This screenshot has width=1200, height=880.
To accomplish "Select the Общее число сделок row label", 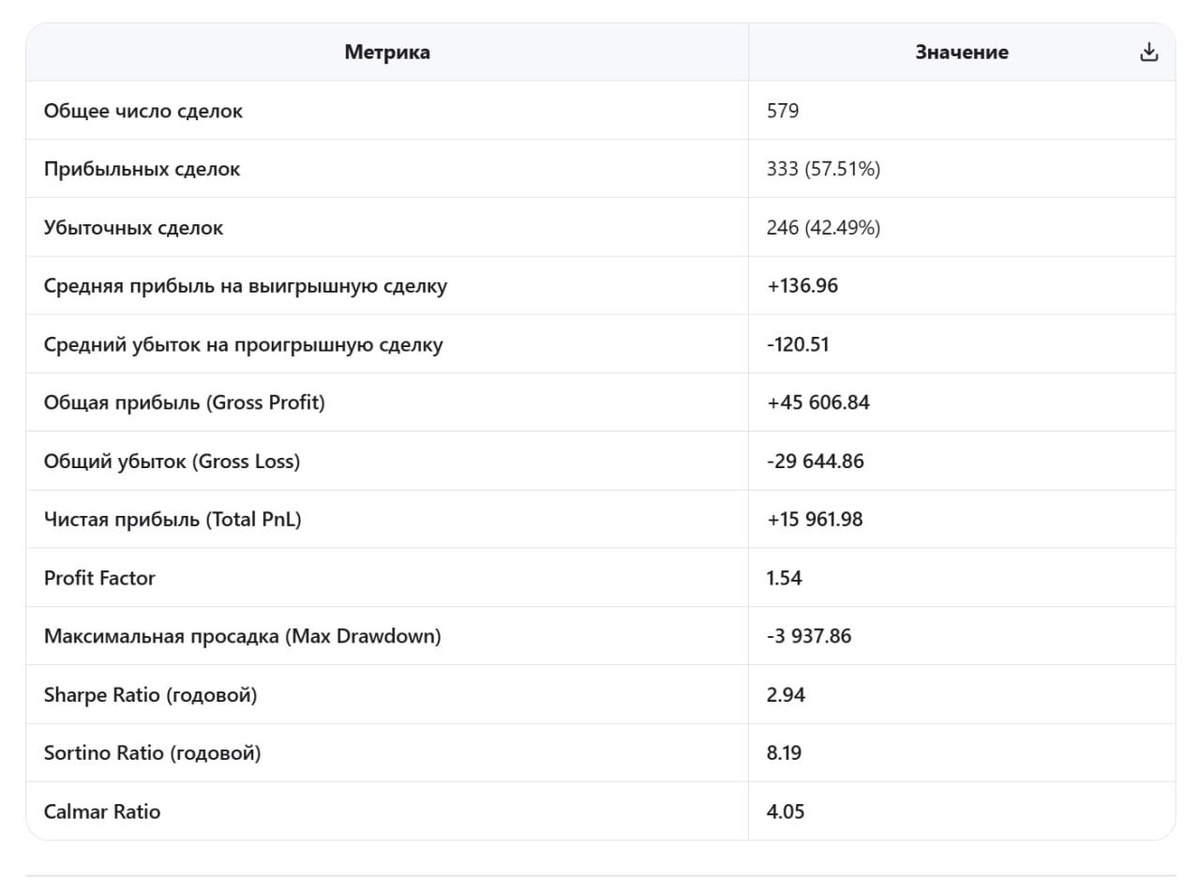I will coord(143,111).
